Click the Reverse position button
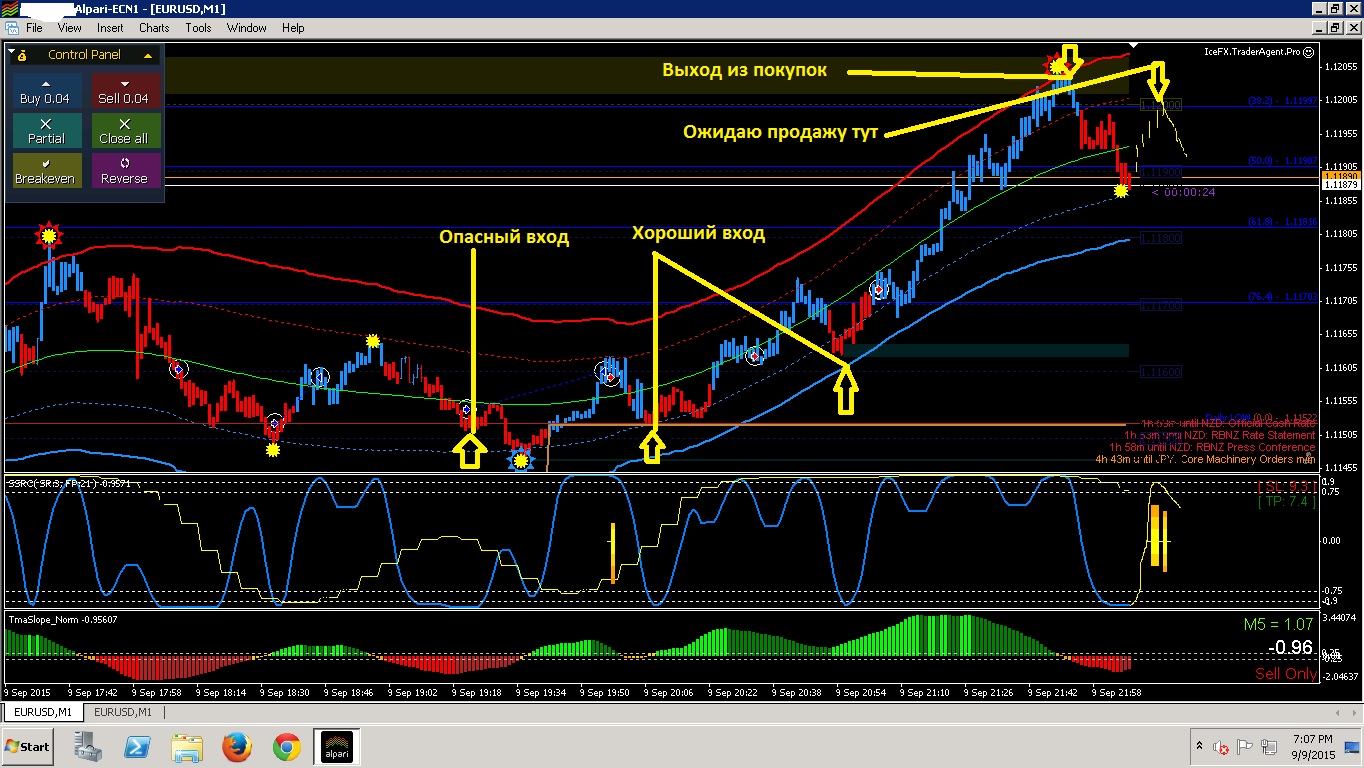This screenshot has width=1364, height=768. (125, 171)
